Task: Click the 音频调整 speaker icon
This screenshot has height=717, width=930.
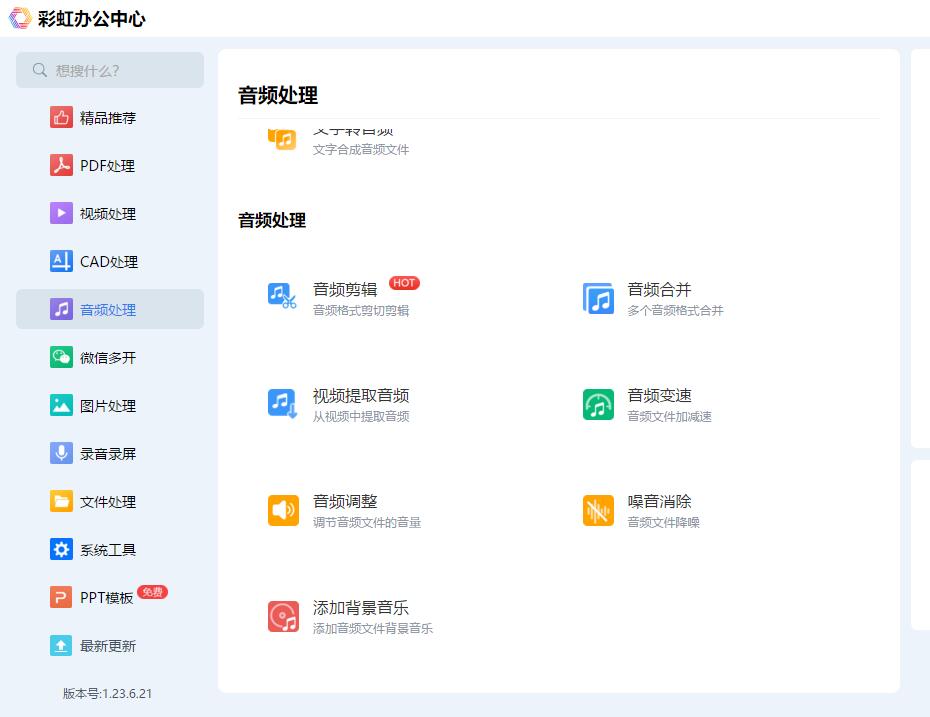Action: coord(283,510)
